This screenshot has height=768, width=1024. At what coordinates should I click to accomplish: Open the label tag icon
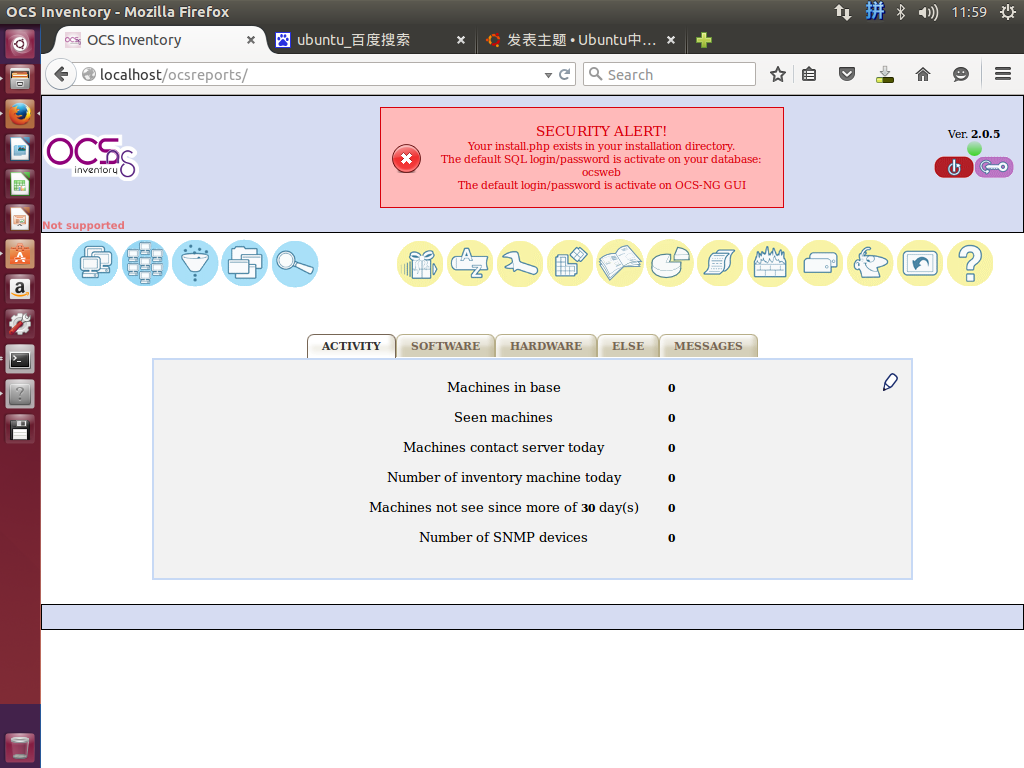820,263
